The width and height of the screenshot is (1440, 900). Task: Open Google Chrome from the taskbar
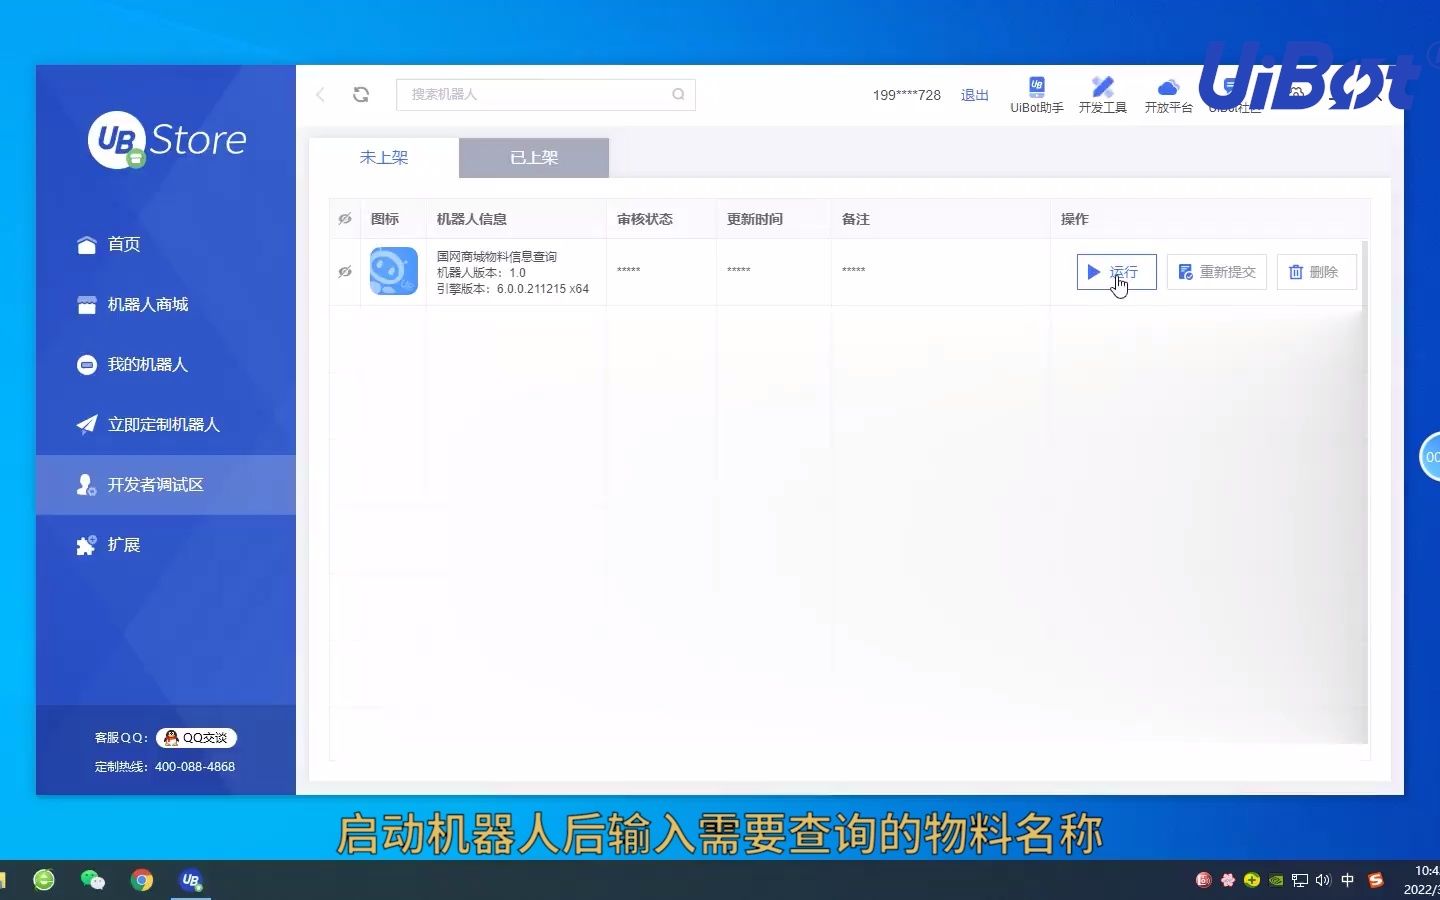[142, 880]
